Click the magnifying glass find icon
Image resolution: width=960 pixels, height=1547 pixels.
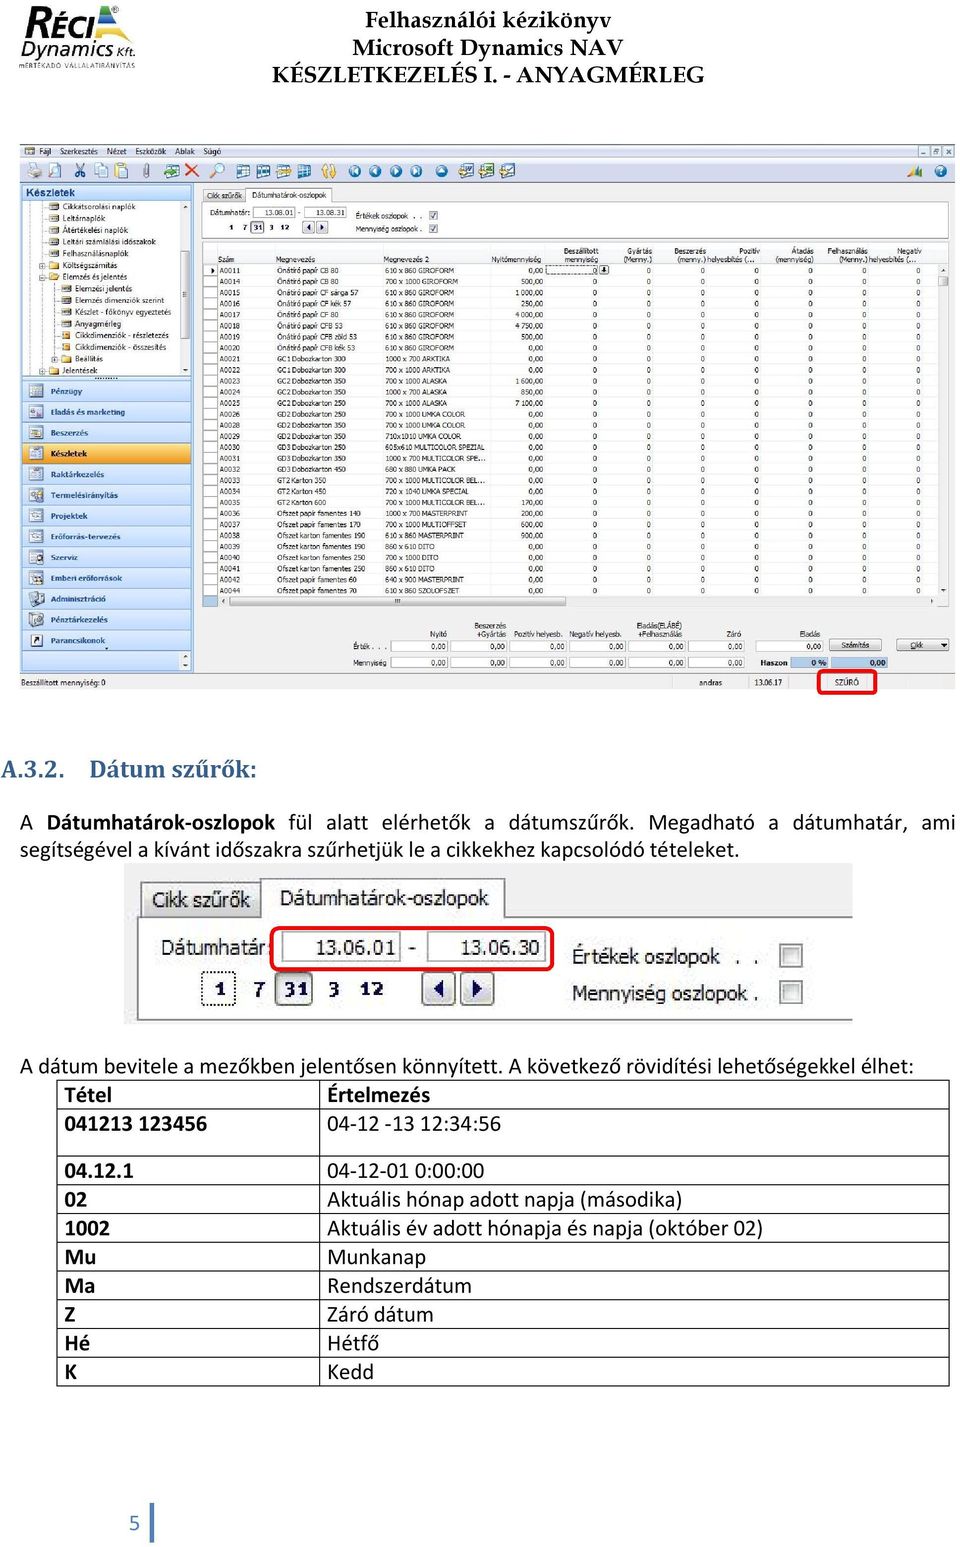point(217,171)
